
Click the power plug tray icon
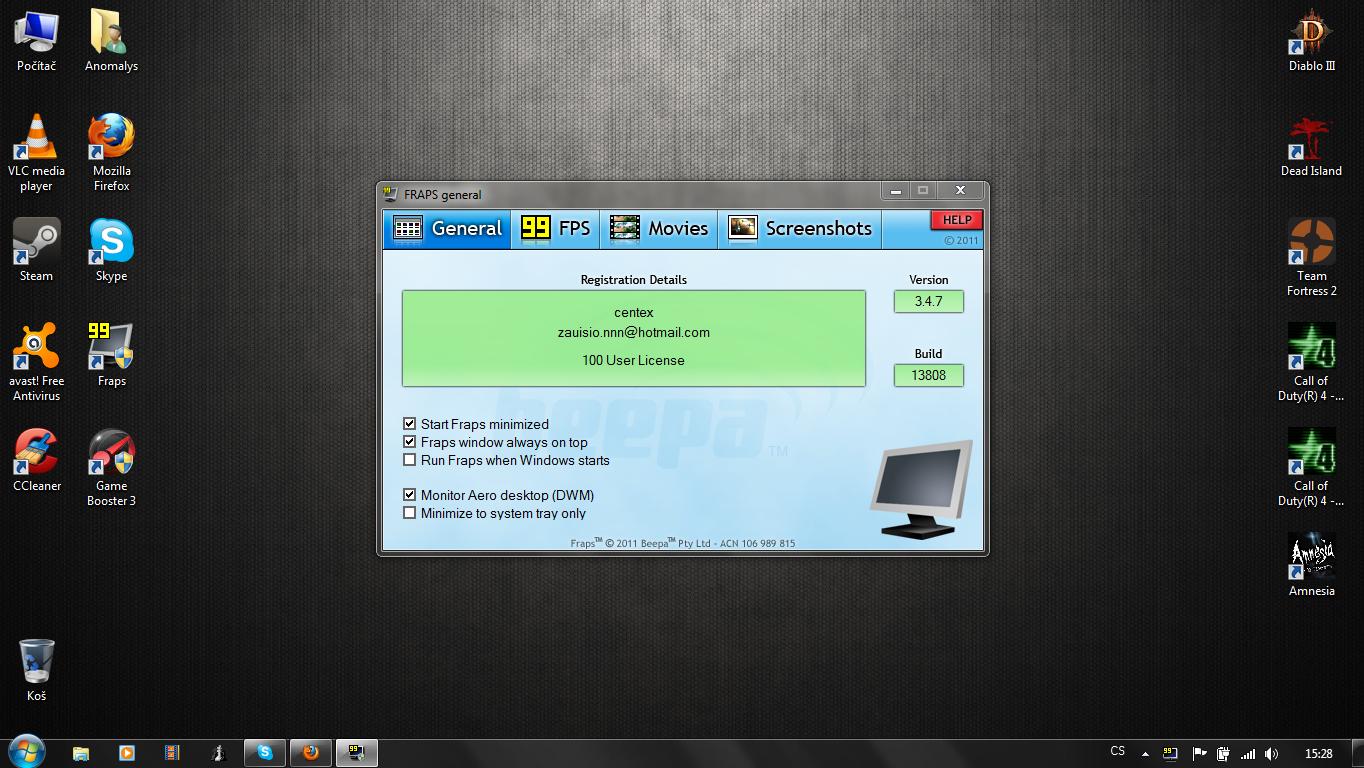pos(1222,754)
